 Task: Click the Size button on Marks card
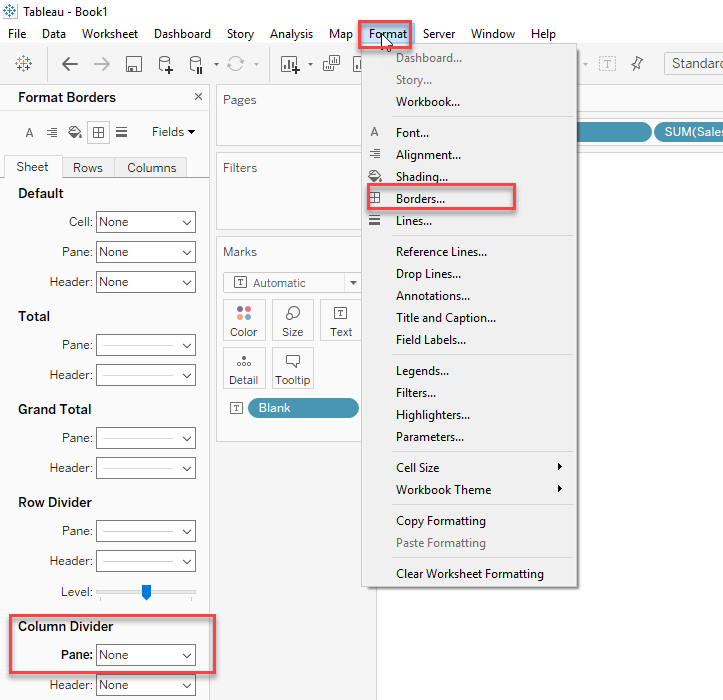click(292, 320)
